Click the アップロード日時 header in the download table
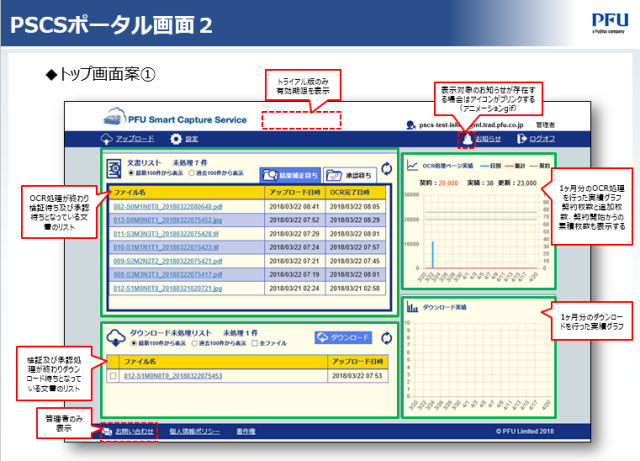This screenshot has height=461, width=640. click(358, 362)
